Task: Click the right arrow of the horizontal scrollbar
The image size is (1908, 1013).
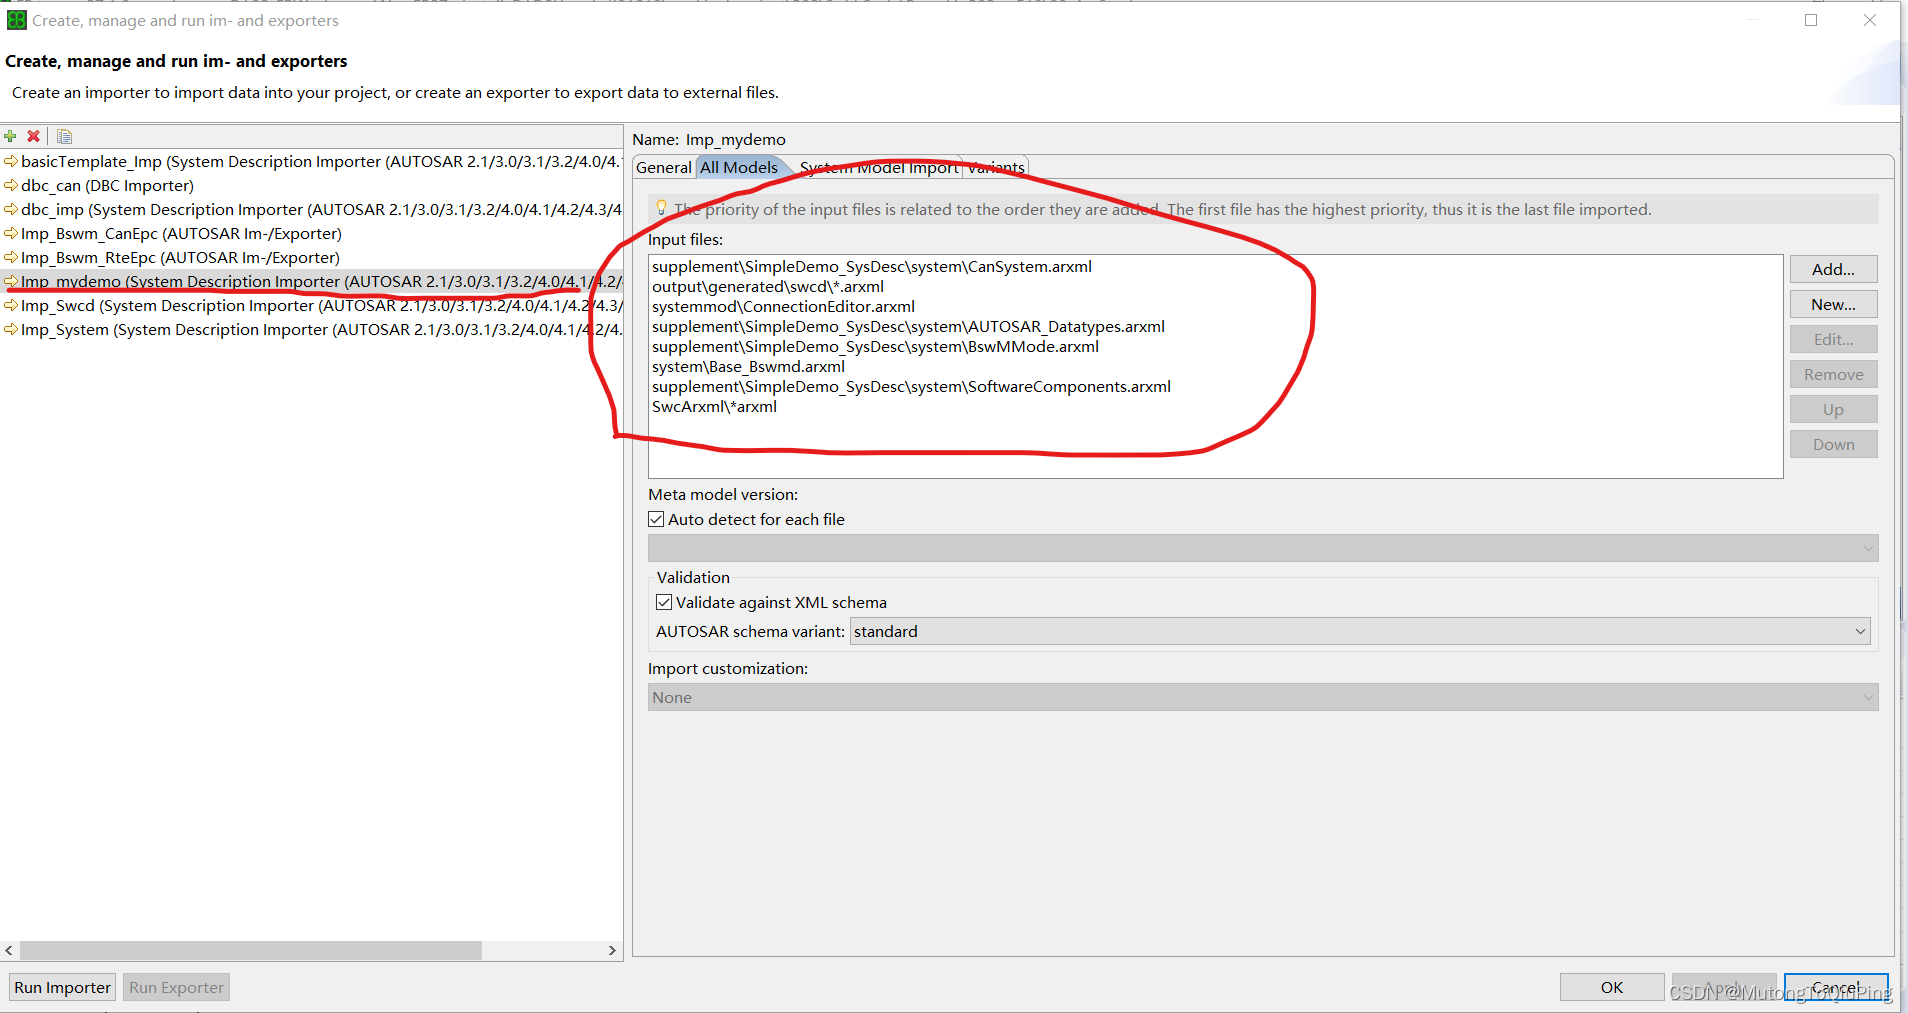Action: click(611, 950)
